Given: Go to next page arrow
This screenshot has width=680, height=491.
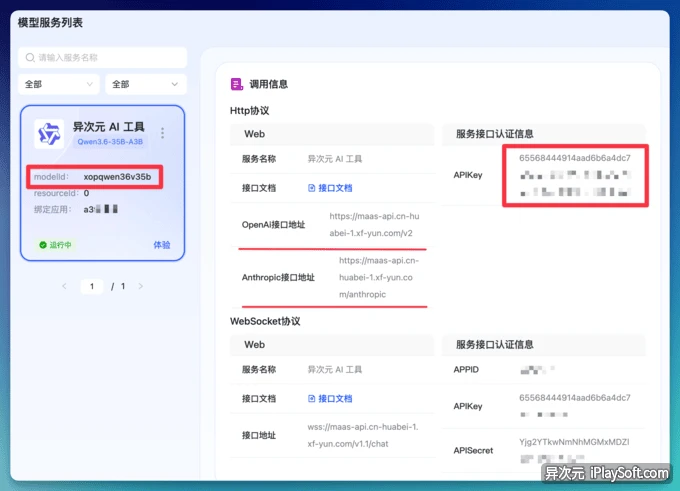Looking at the screenshot, I should click(x=141, y=286).
